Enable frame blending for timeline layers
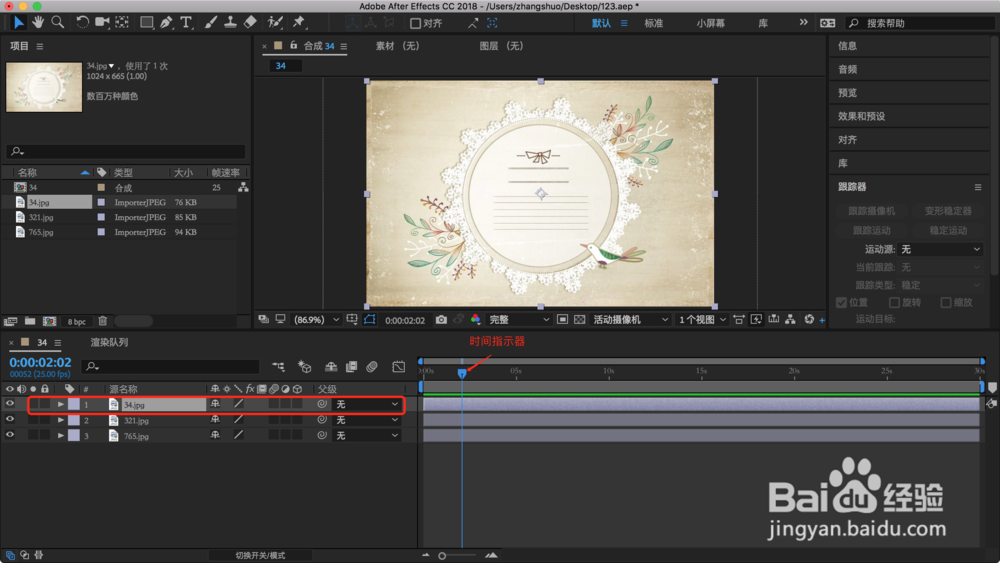 pyautogui.click(x=351, y=367)
